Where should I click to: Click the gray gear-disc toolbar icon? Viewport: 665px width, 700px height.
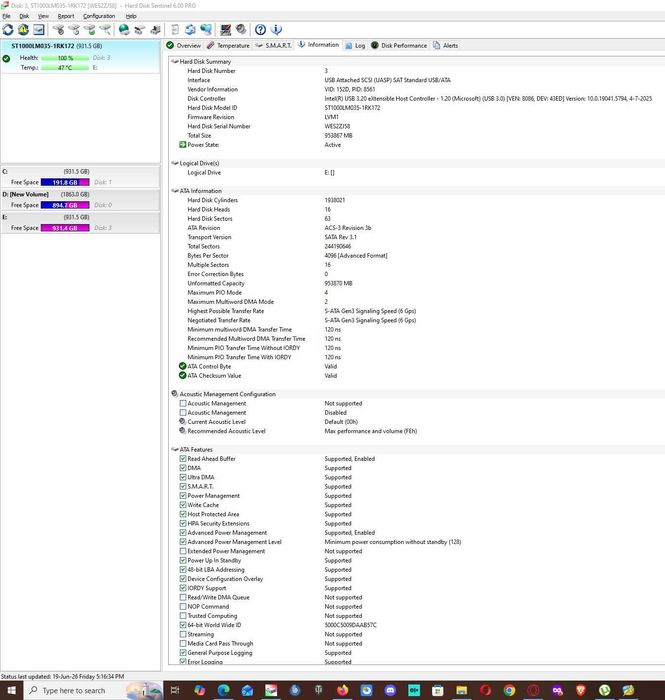(241, 30)
